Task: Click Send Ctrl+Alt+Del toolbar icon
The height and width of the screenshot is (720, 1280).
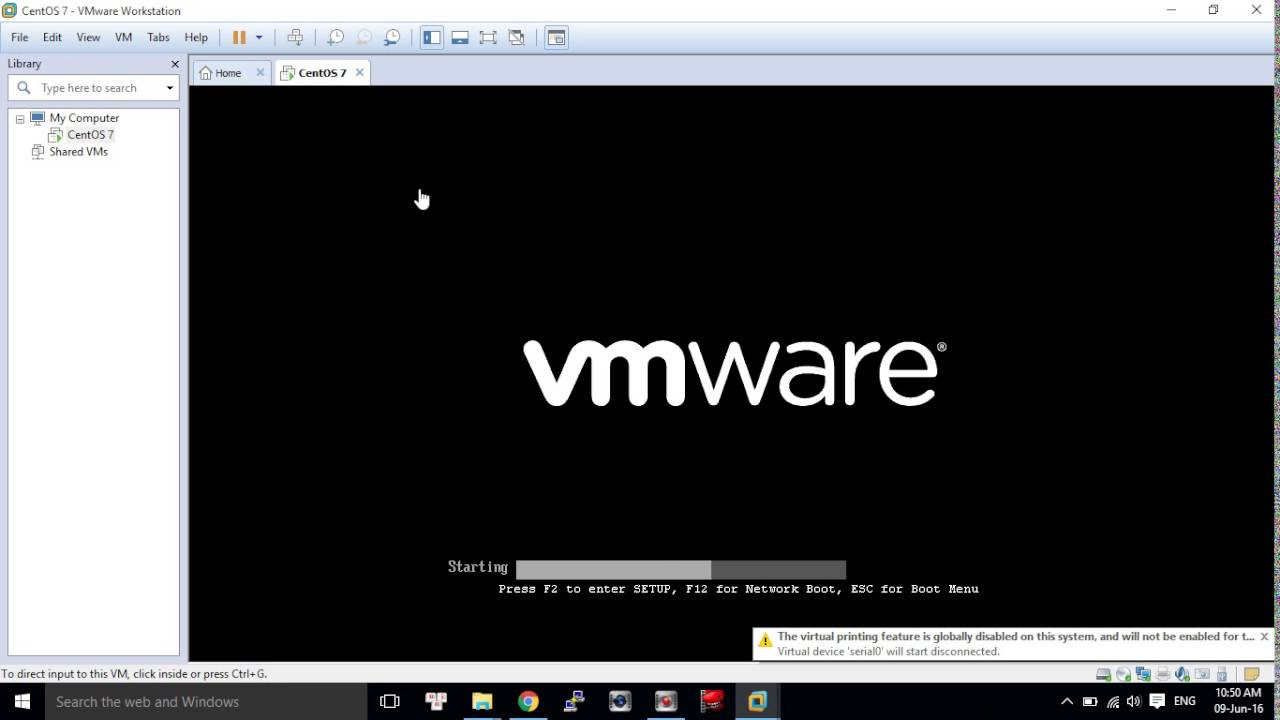Action: click(x=295, y=37)
